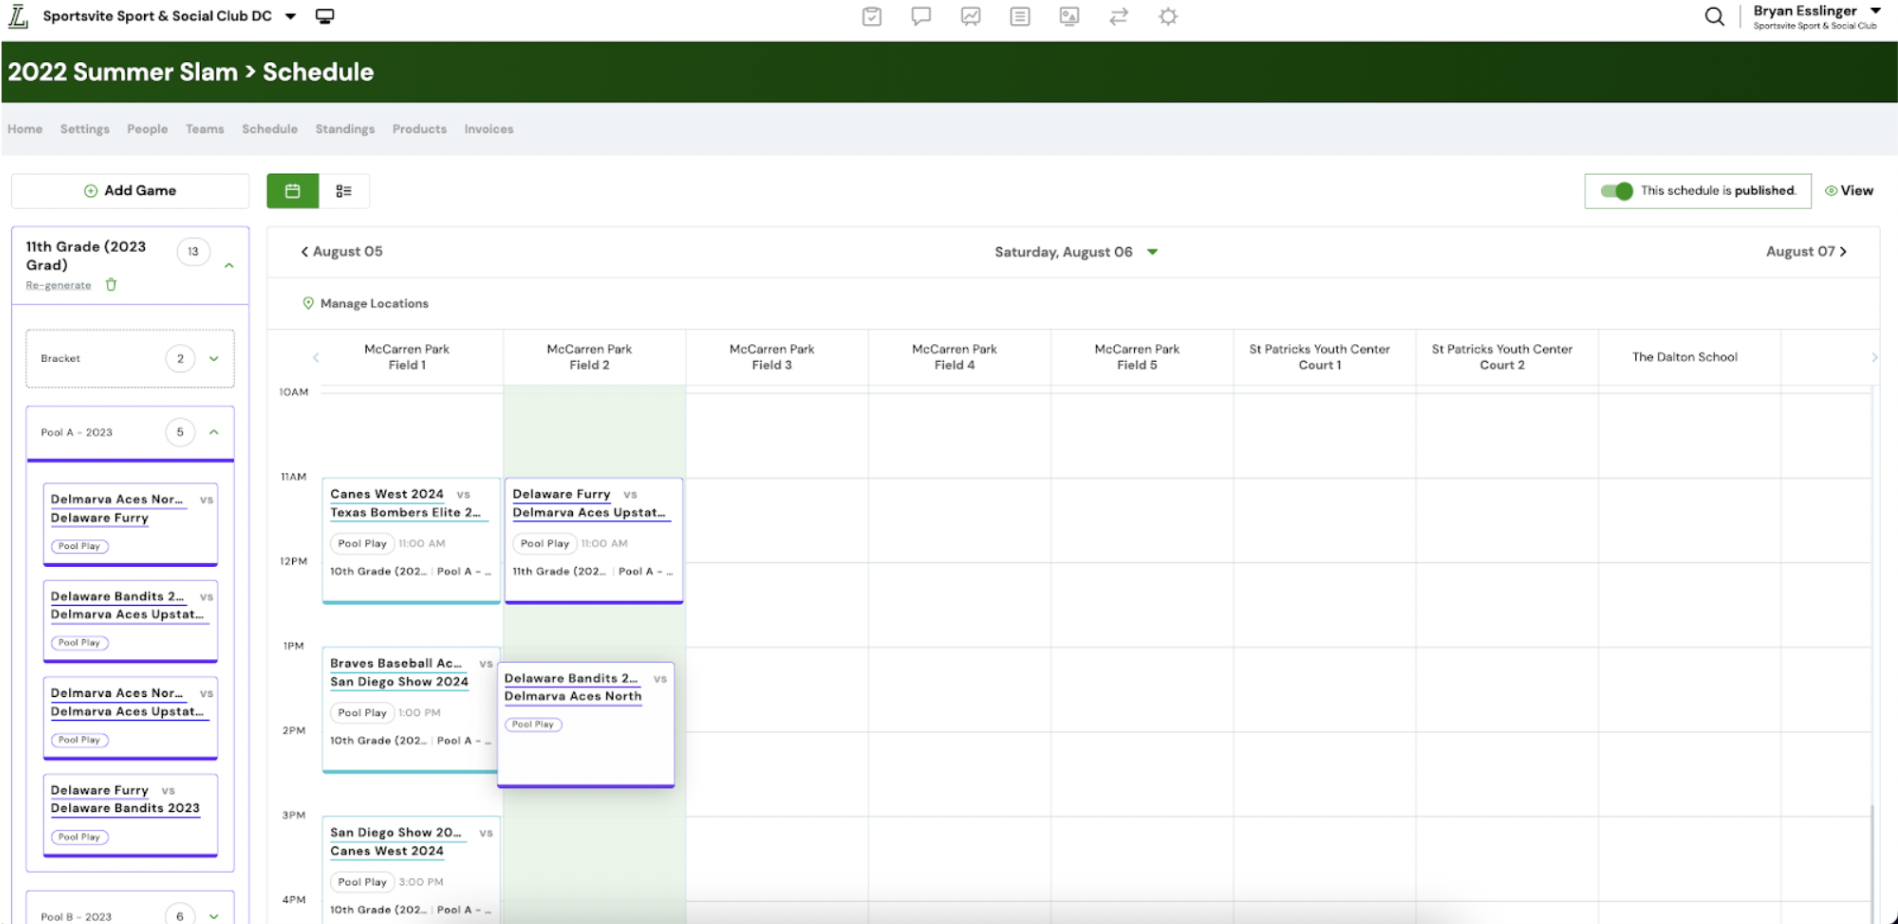
Task: Open the Teams tab
Action: click(x=205, y=129)
